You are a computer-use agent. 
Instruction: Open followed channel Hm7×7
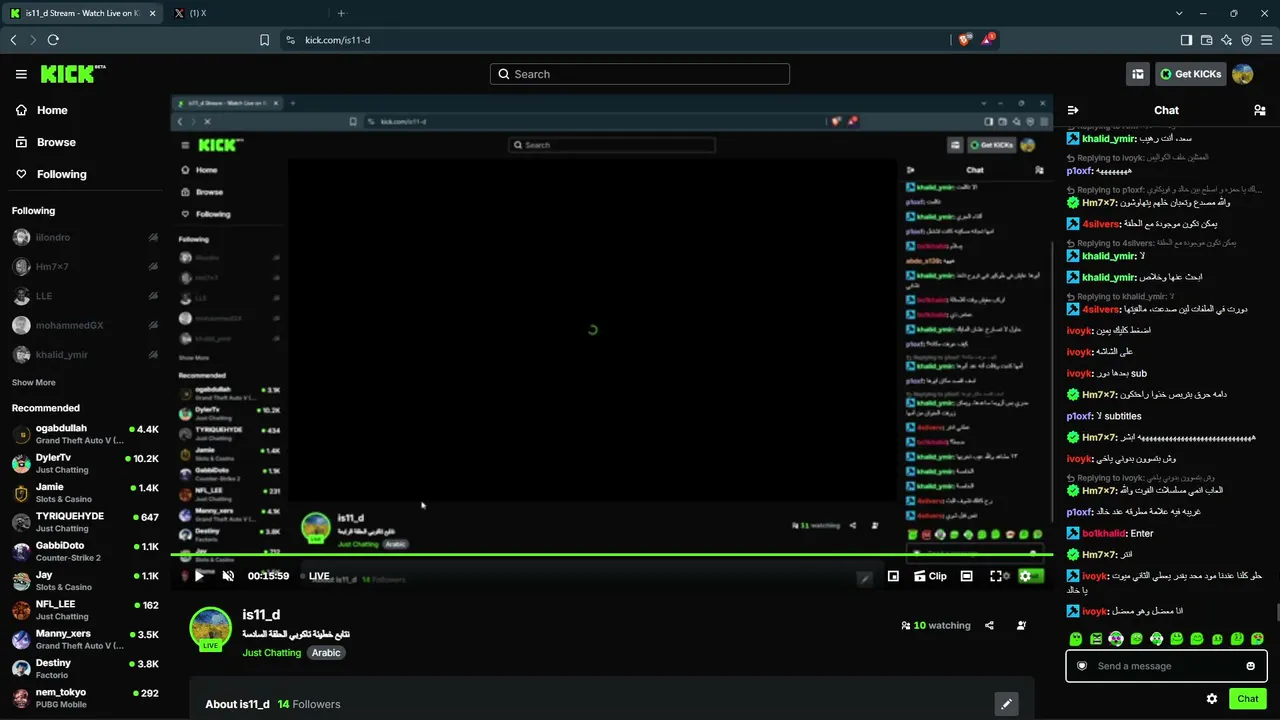tap(85, 267)
